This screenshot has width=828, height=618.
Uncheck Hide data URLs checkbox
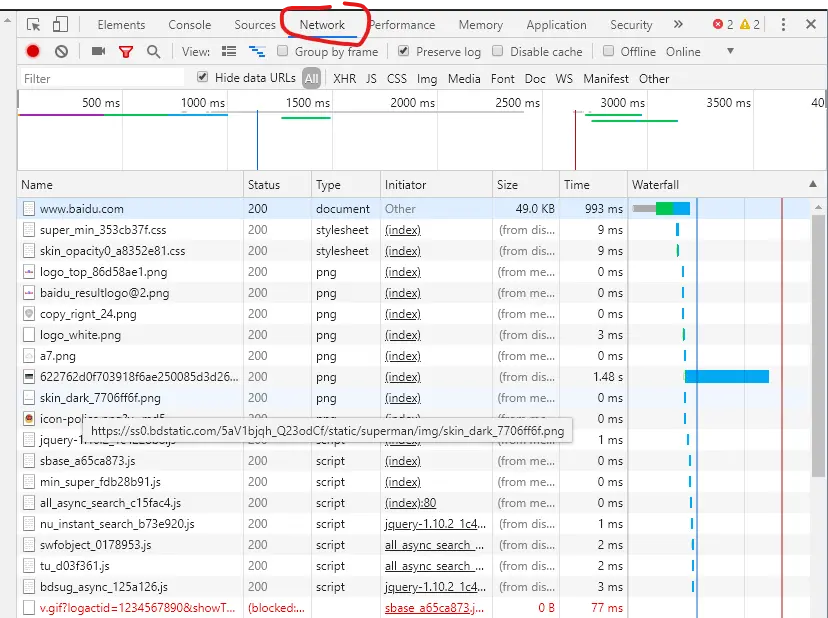pos(202,77)
